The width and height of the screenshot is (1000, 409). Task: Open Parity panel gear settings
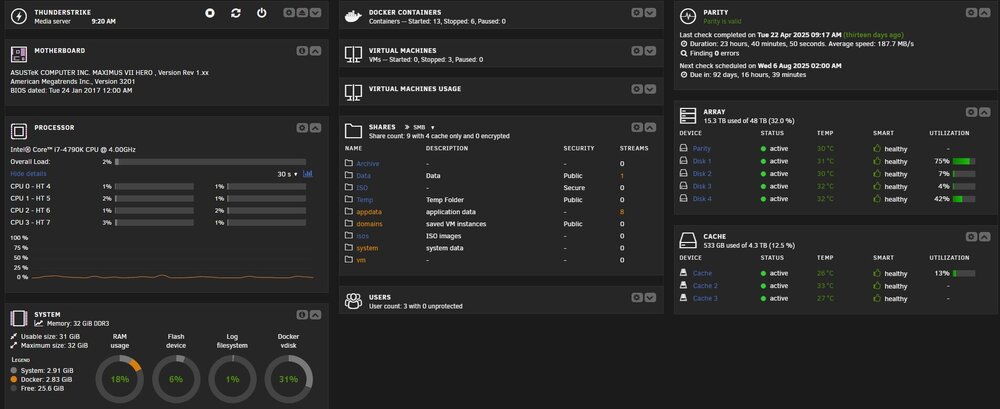coord(971,13)
